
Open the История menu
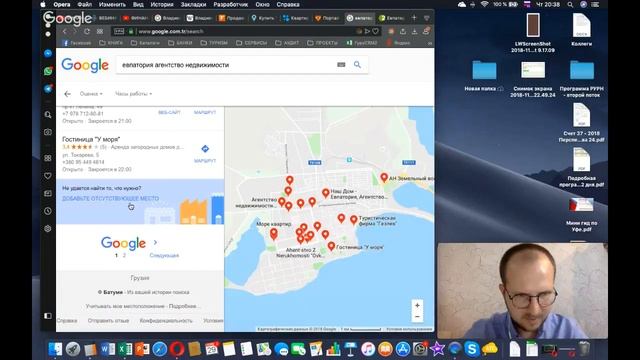pos(162,4)
